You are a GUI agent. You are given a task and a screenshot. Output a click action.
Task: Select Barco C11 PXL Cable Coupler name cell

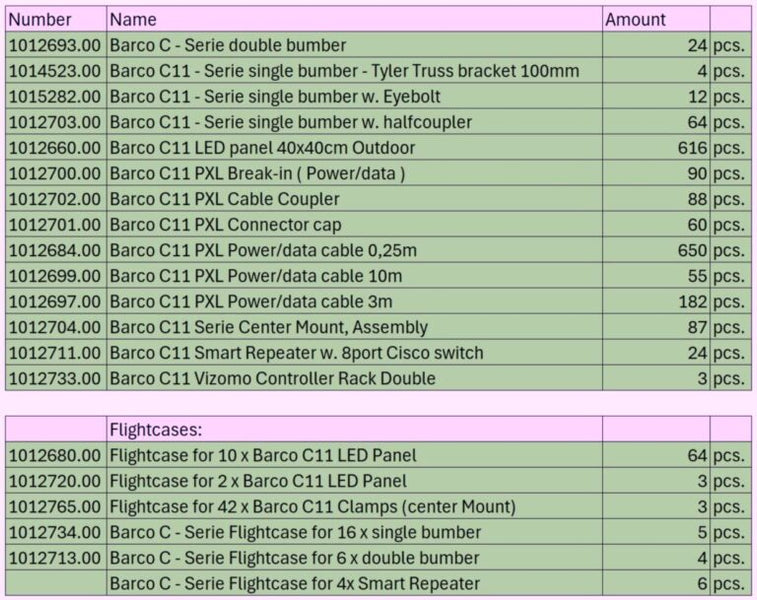[354, 199]
